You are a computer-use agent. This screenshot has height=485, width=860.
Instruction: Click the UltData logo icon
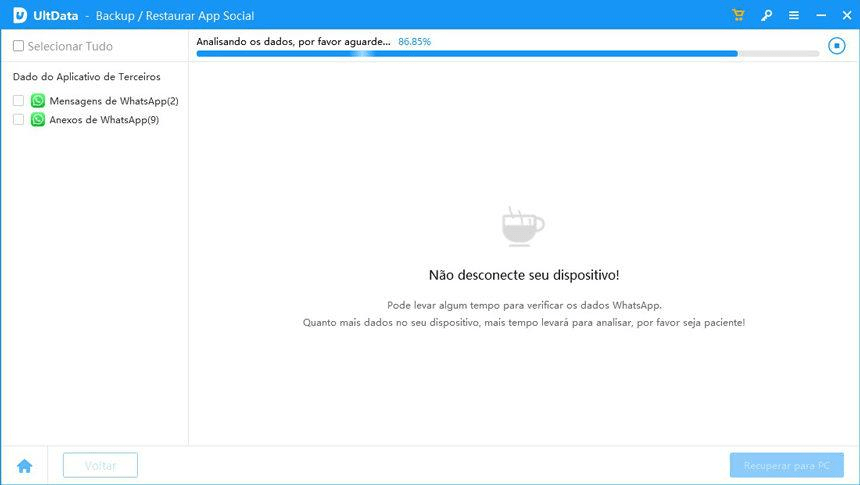(20, 15)
